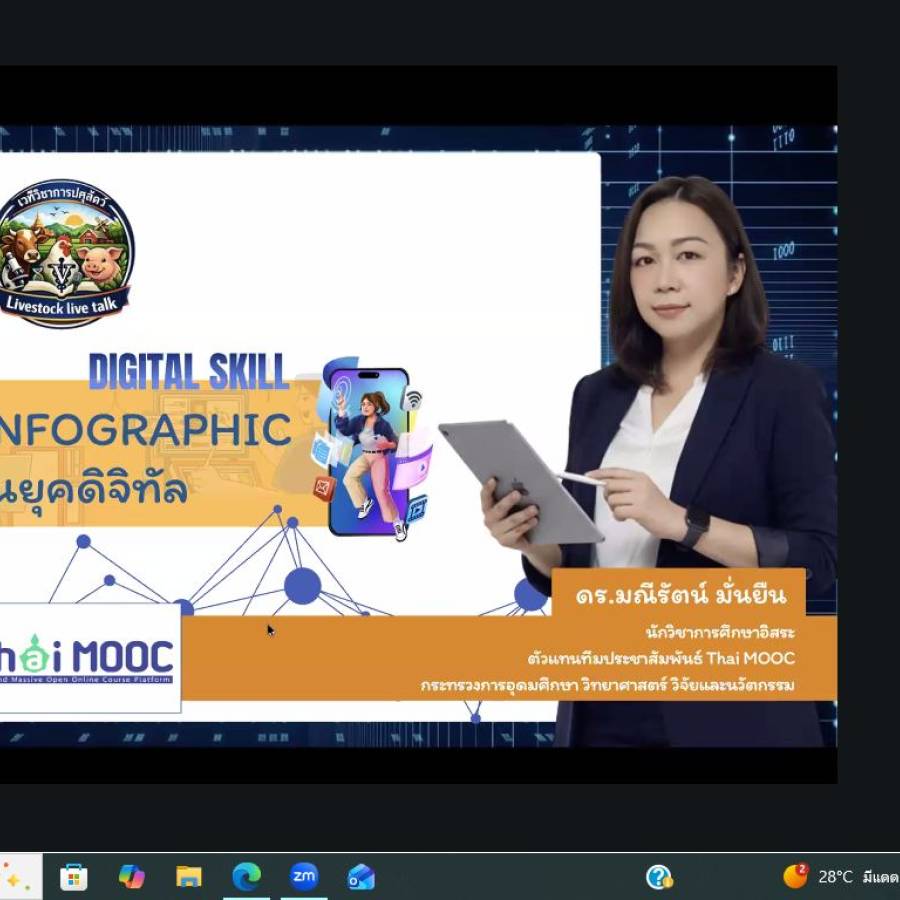
Task: Open the Microsoft Store from the taskbar
Action: pos(72,880)
